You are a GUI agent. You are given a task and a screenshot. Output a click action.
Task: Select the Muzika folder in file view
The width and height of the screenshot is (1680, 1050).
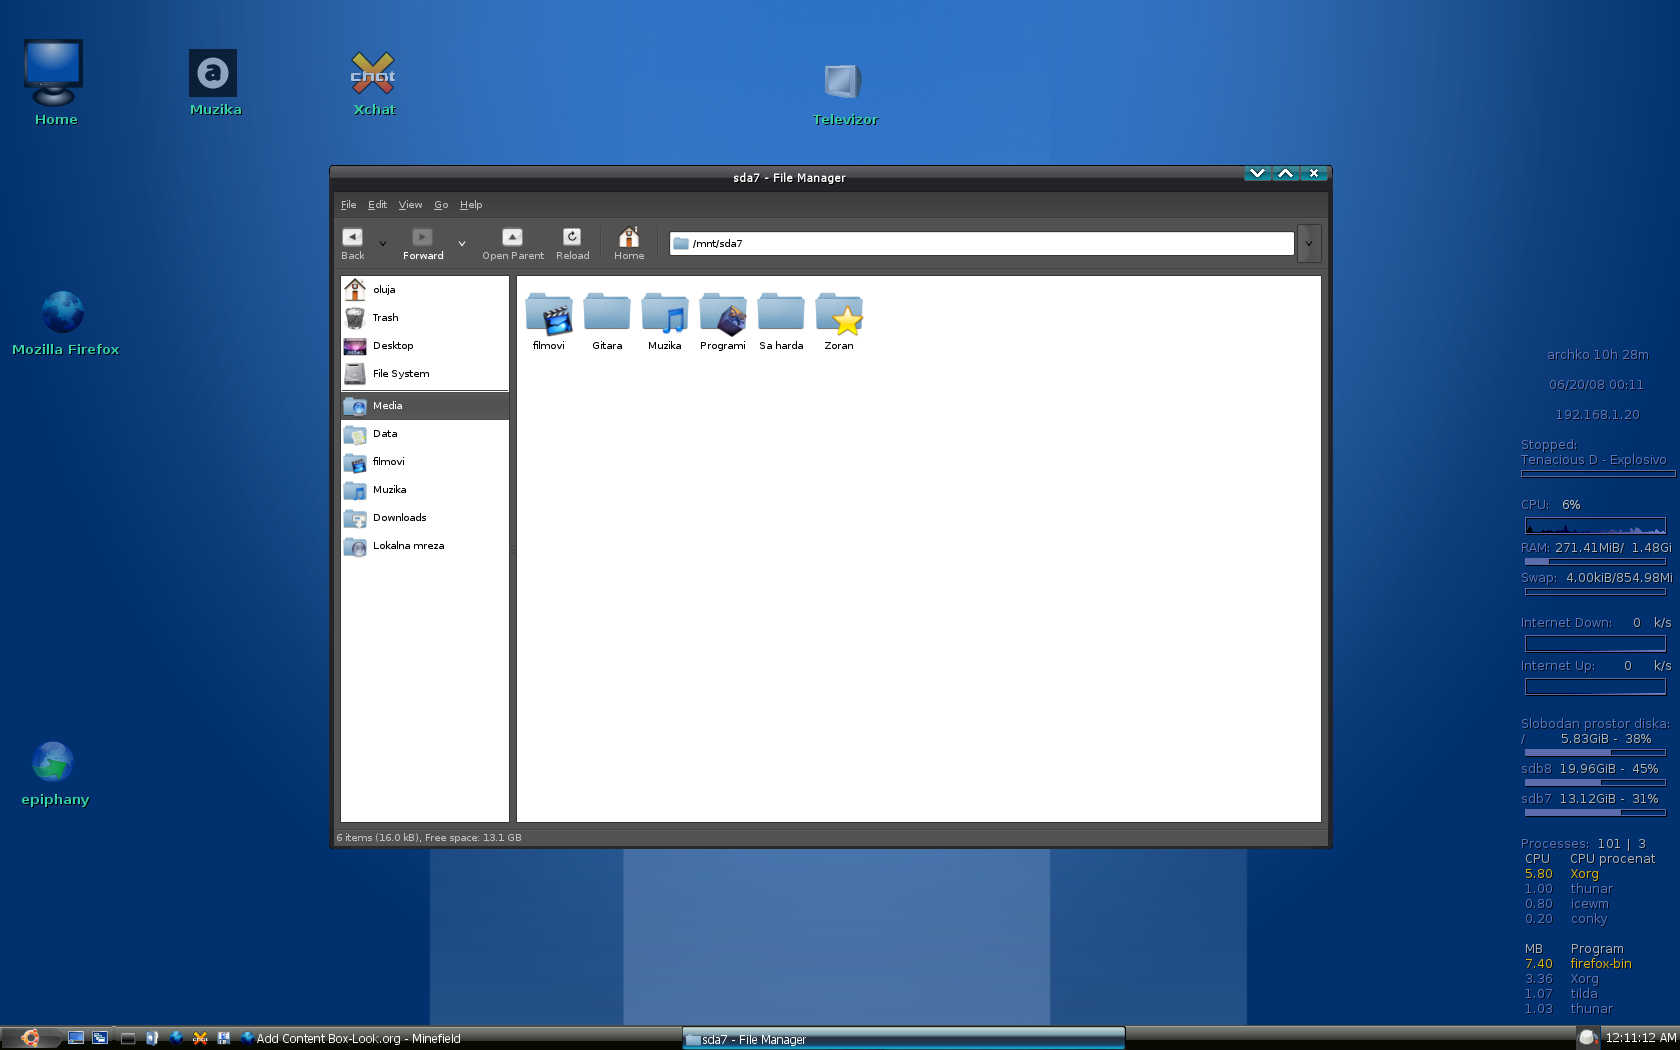[x=665, y=322]
